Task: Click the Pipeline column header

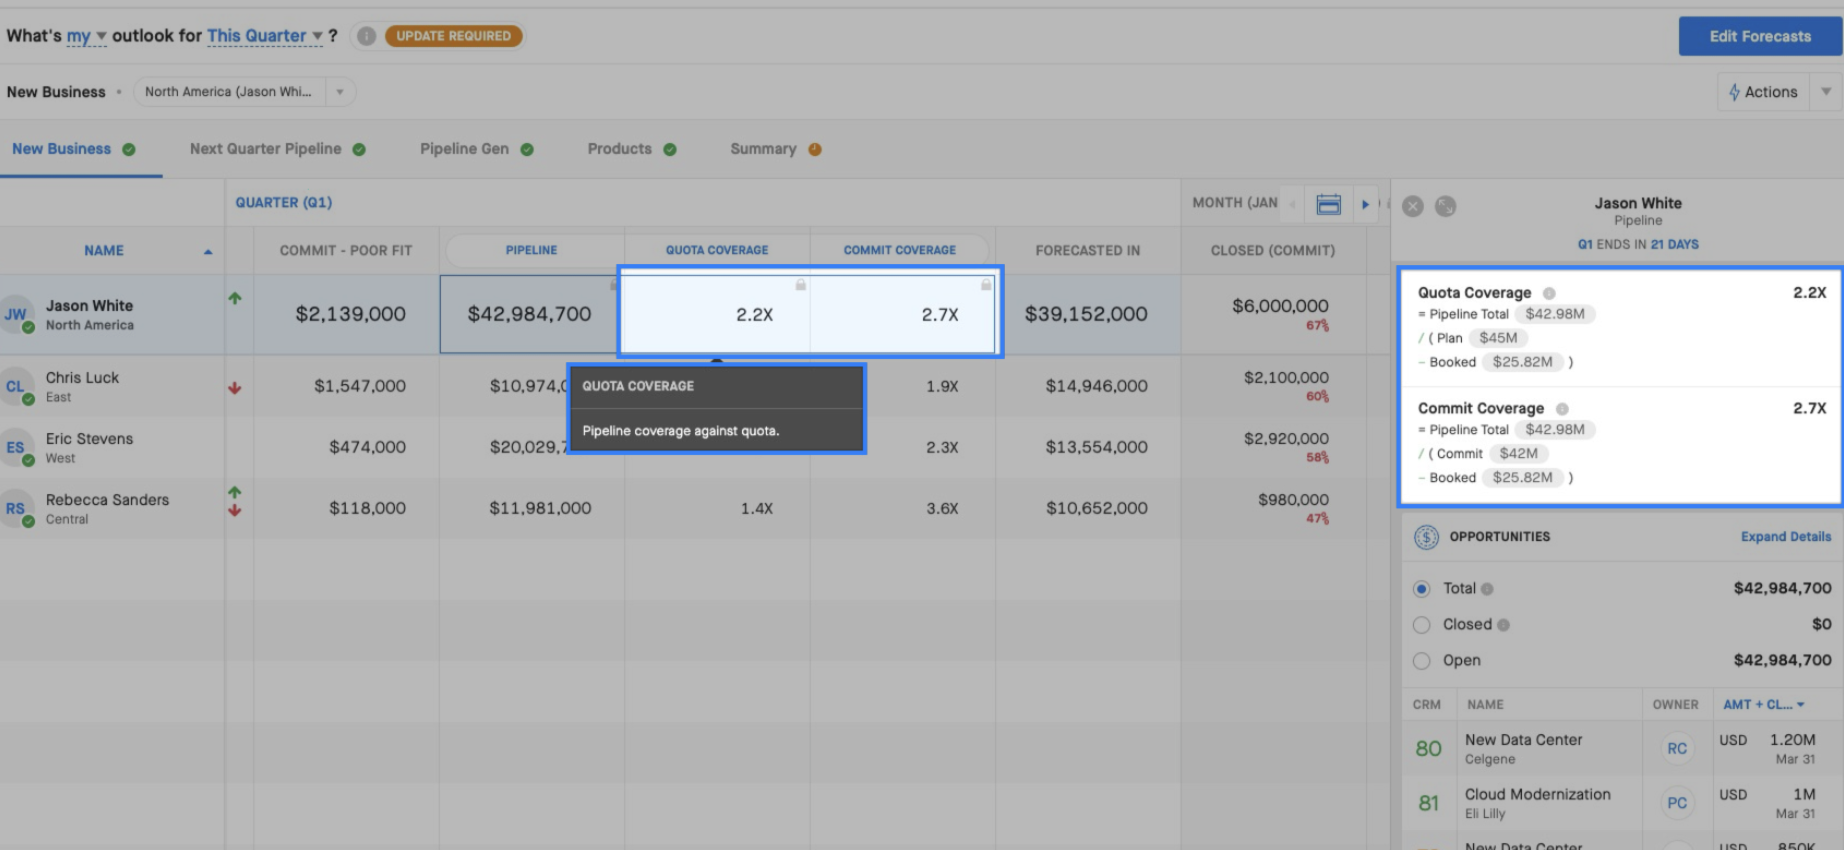Action: 531,250
